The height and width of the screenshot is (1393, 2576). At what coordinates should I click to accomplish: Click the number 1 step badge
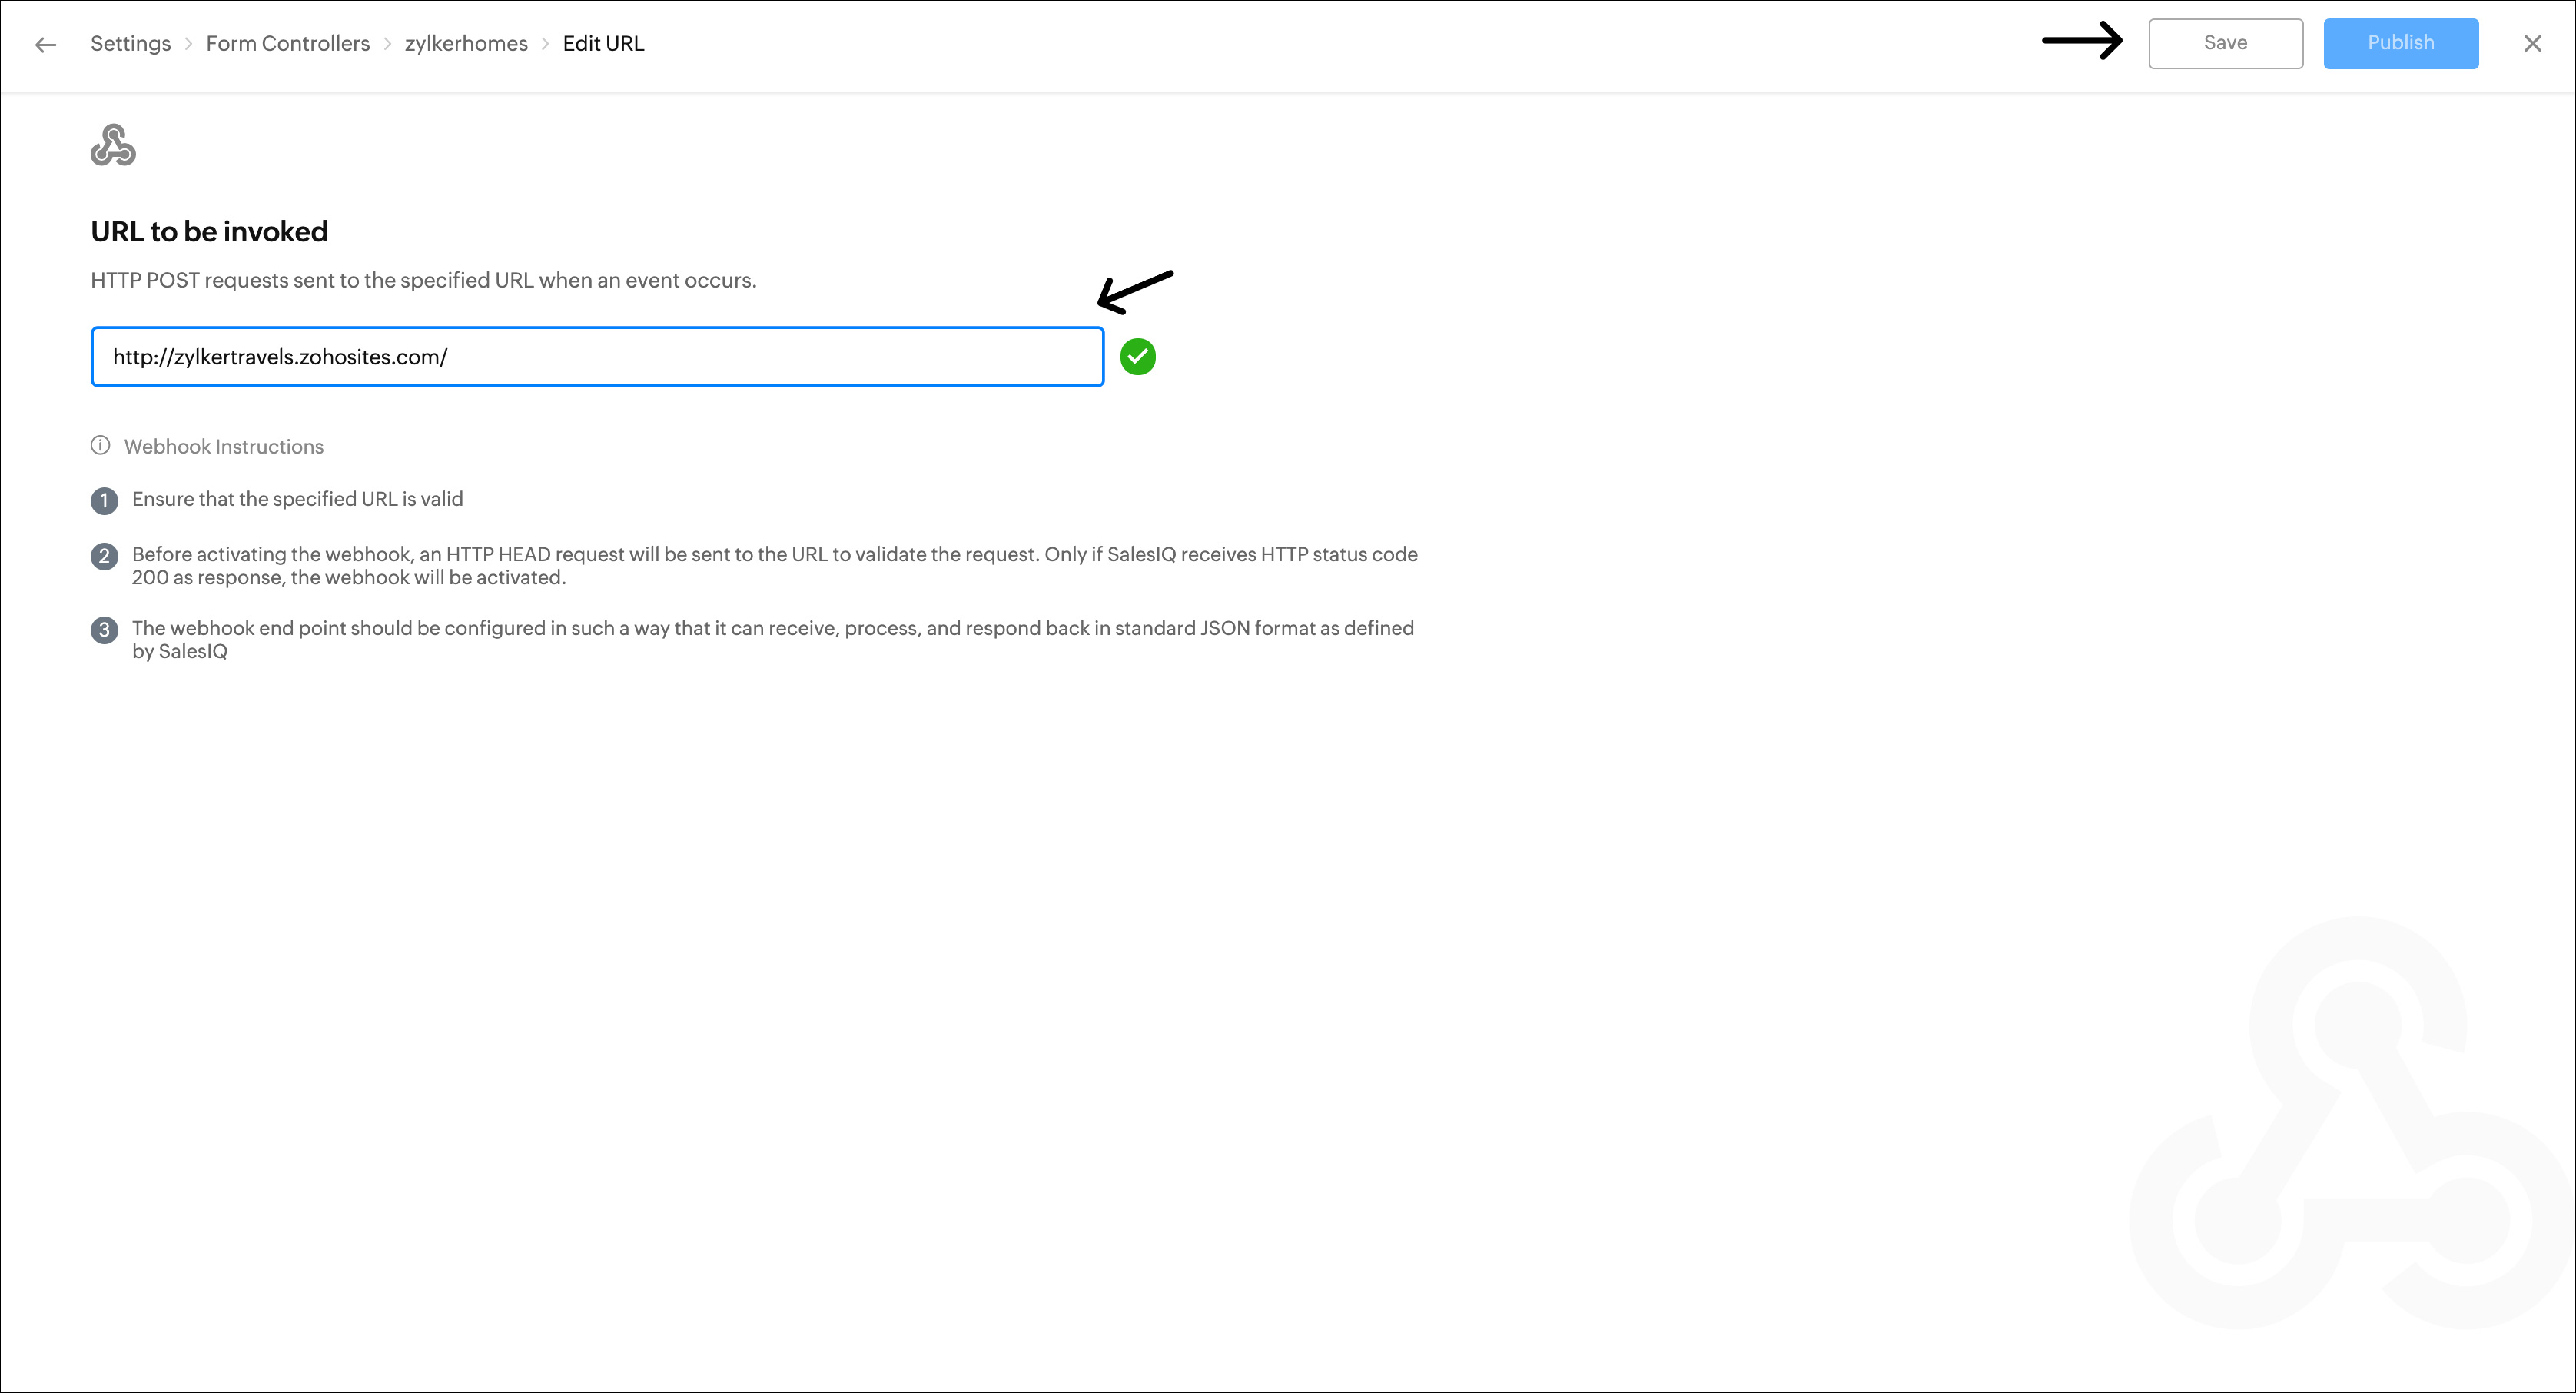(x=104, y=501)
